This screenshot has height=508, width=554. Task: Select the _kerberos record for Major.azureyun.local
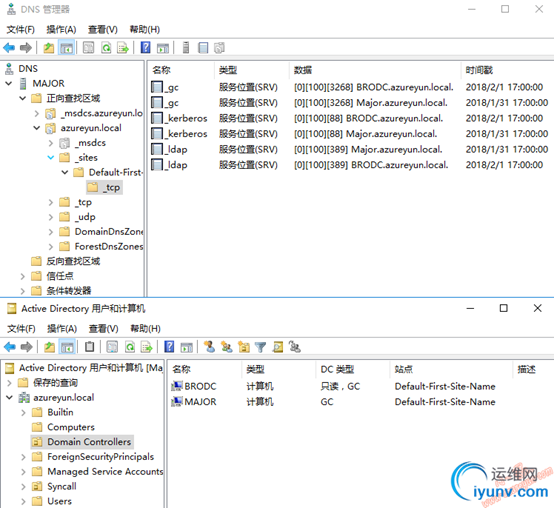click(349, 134)
